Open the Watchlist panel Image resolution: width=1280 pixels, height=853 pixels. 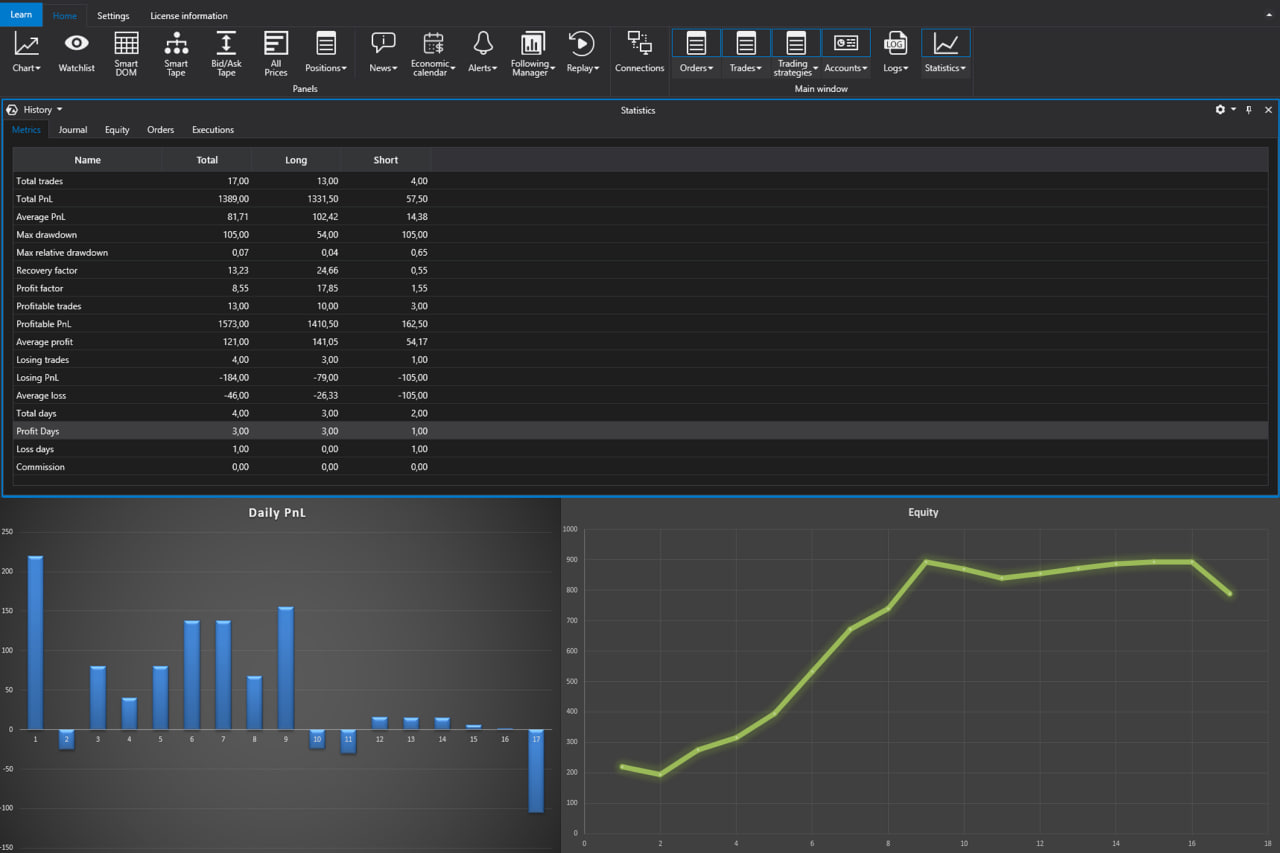click(x=76, y=52)
